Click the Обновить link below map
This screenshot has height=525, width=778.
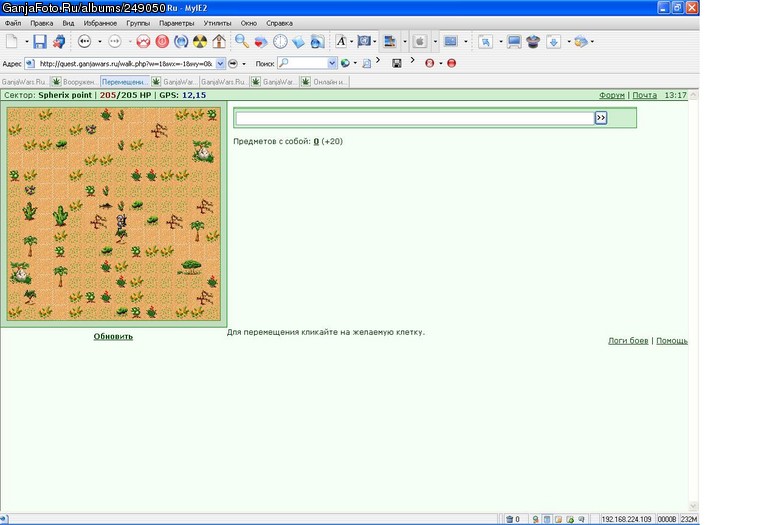113,336
